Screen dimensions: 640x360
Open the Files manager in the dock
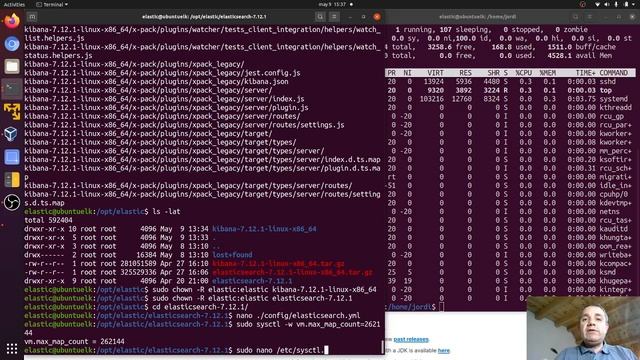pyautogui.click(x=12, y=66)
